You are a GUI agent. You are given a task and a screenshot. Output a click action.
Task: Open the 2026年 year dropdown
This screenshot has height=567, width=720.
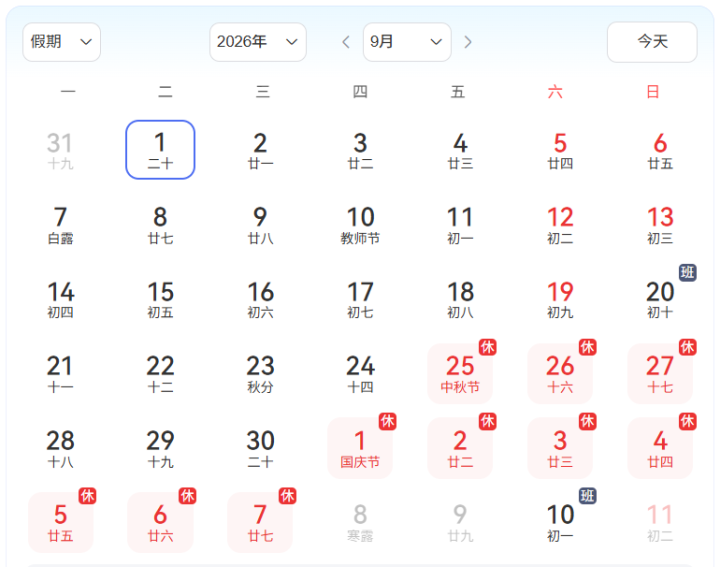pyautogui.click(x=258, y=42)
